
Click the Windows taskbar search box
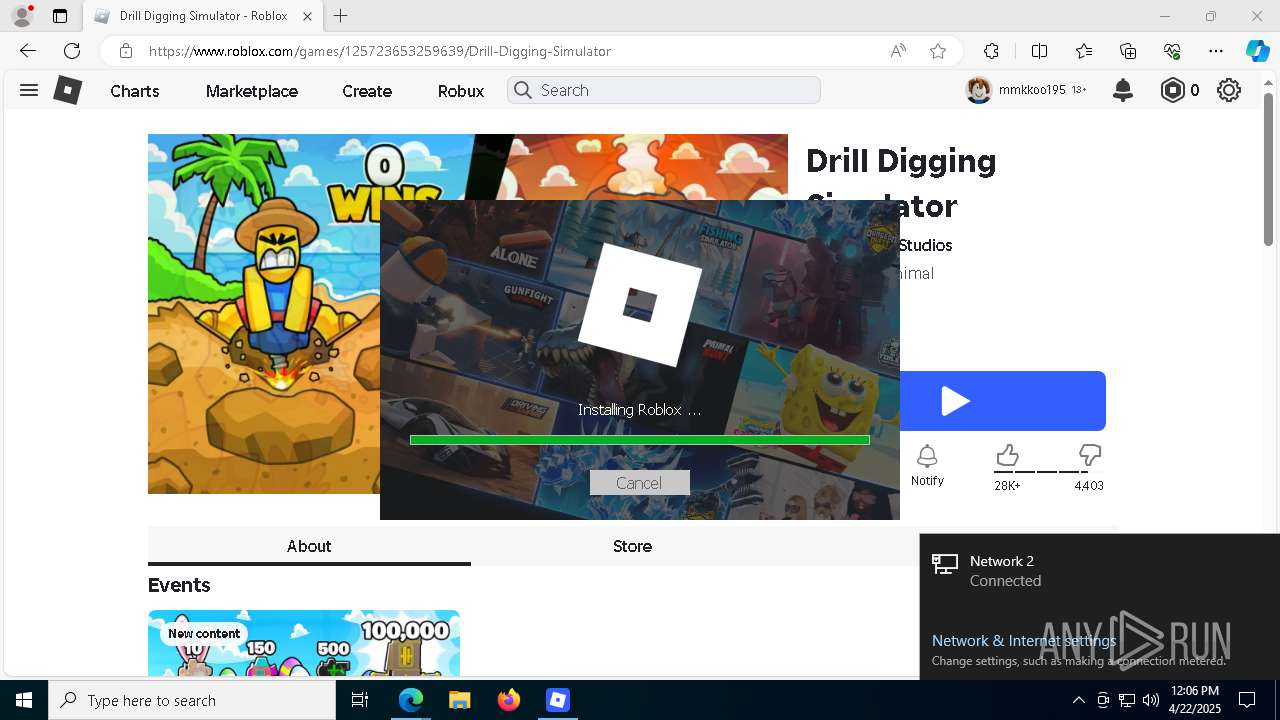(192, 700)
